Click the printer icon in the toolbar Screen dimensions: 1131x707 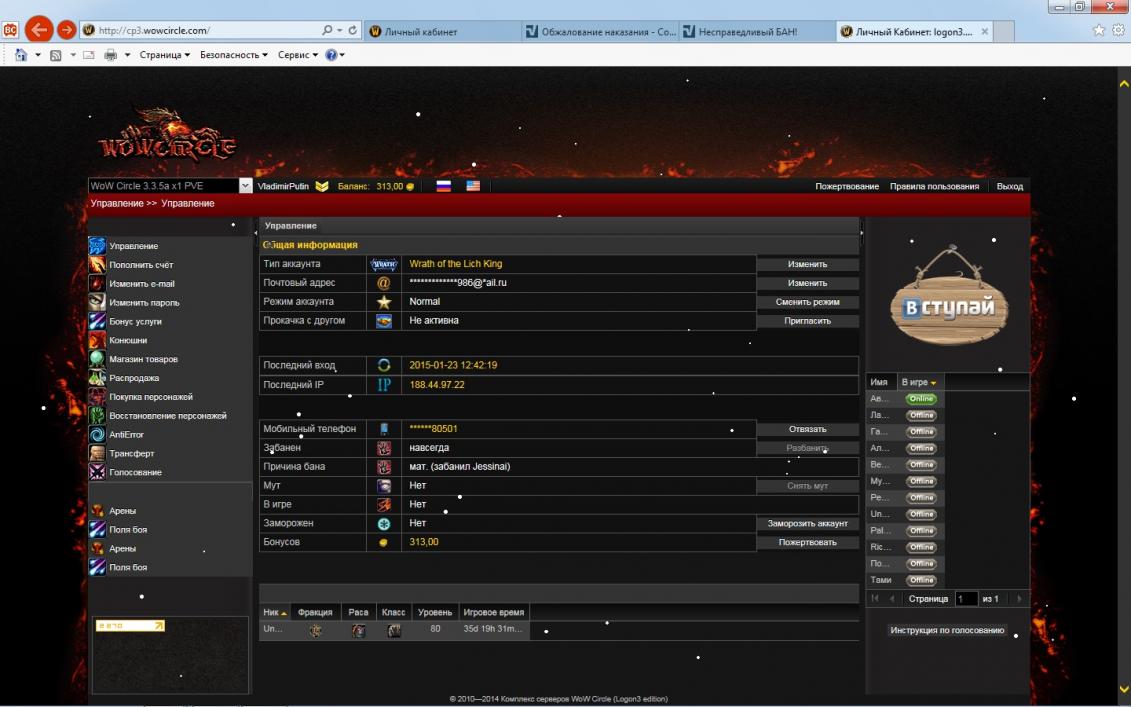(111, 55)
